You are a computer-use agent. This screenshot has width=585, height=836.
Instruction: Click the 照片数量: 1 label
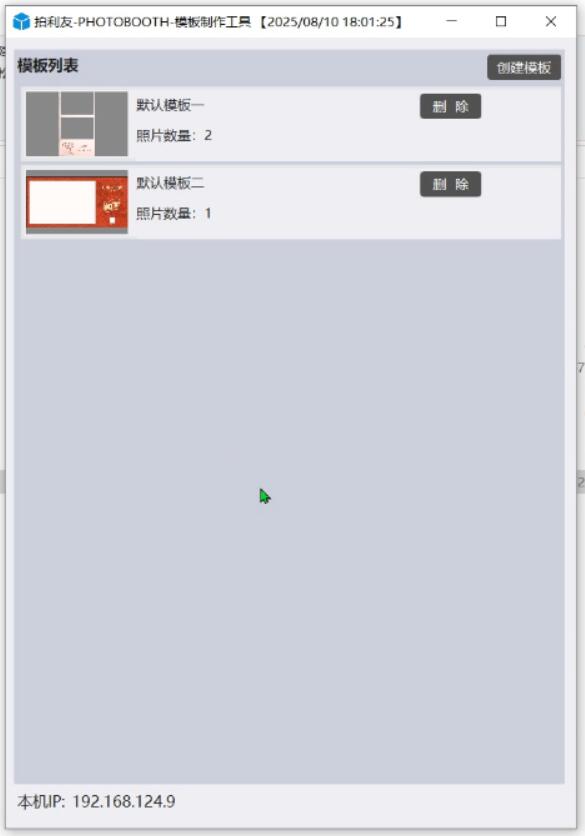point(174,214)
